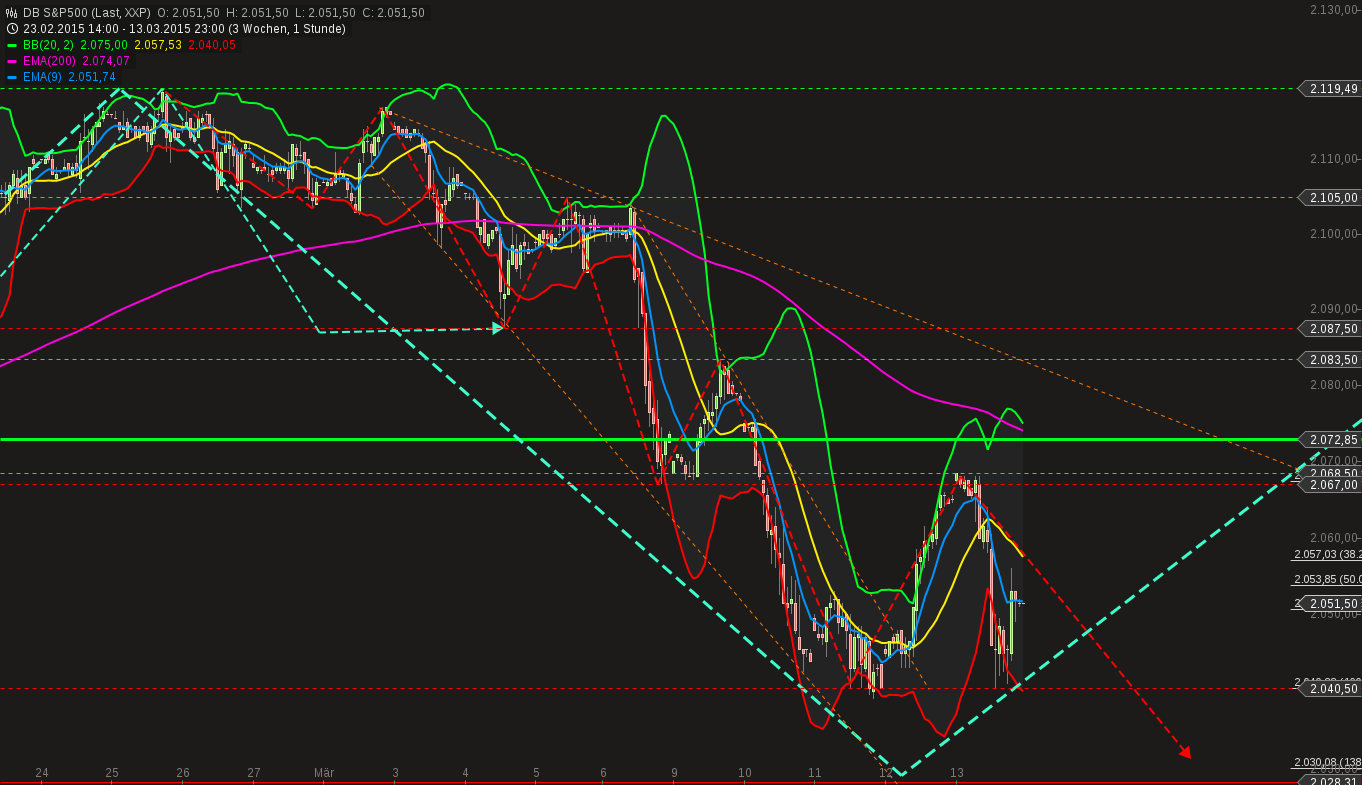This screenshot has width=1362, height=785.
Task: Select the EMA(200) indicator label
Action: click(50, 61)
